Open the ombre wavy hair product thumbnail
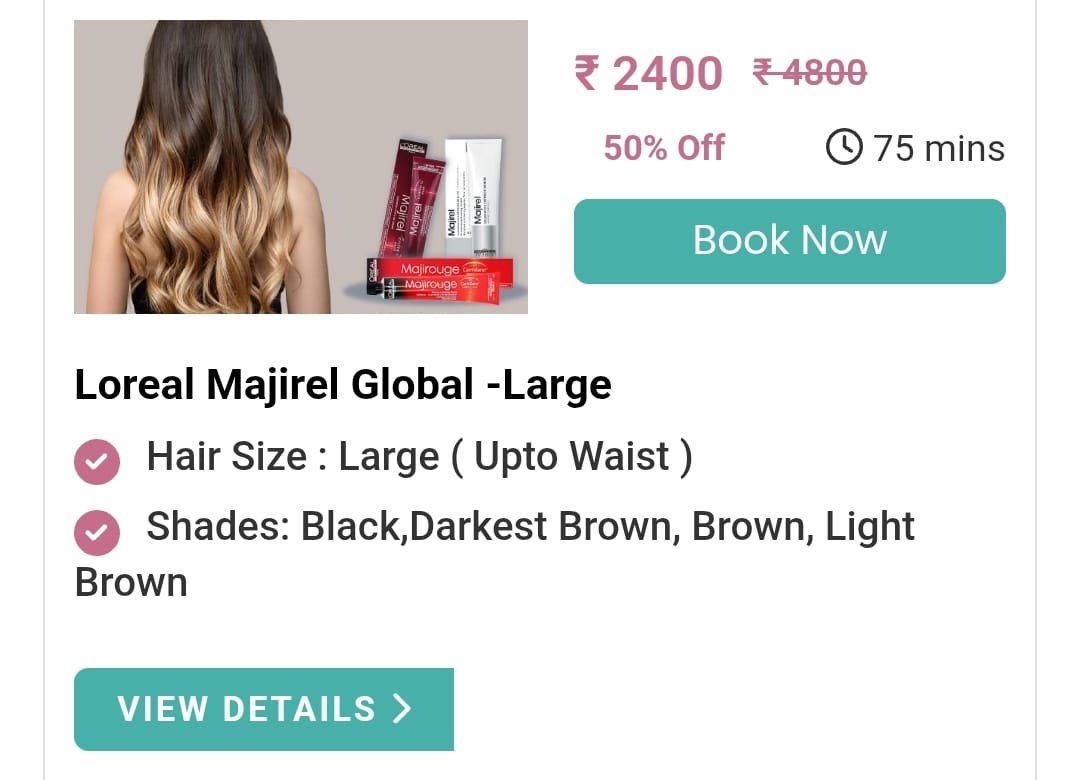 pyautogui.click(x=301, y=167)
